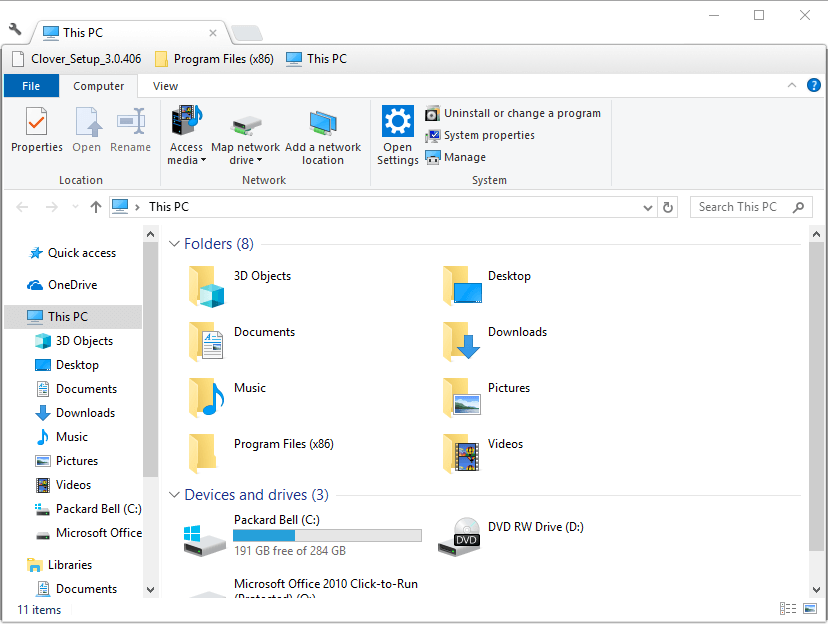Screen dimensions: 828x624
Task: Collapse the Folders (8) group
Action: [173, 244]
